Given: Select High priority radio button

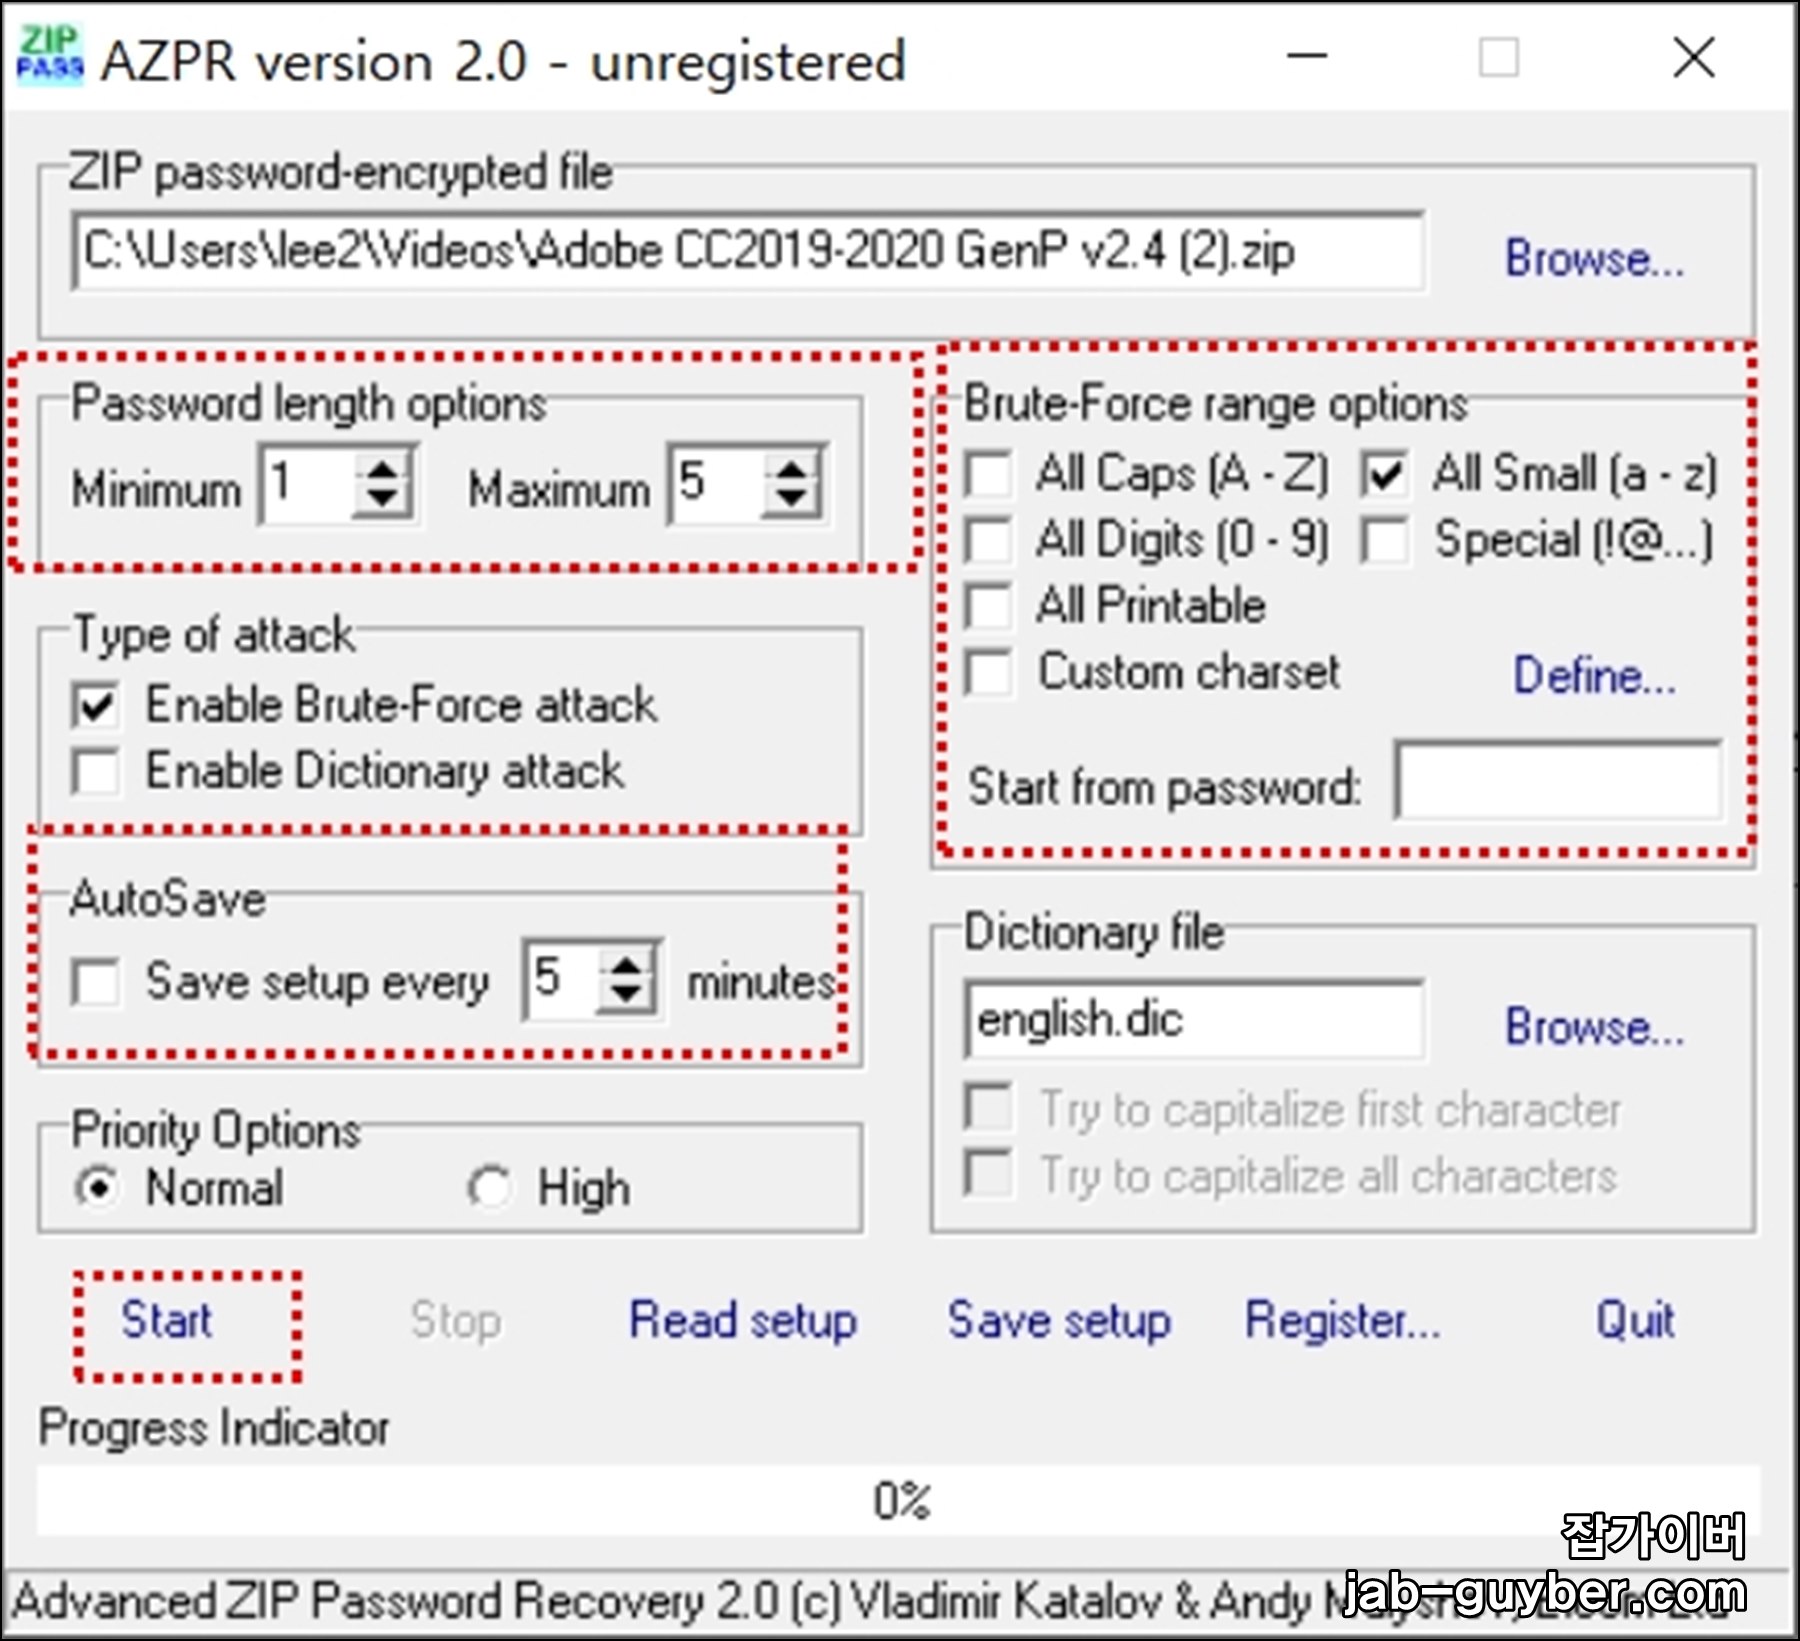Looking at the screenshot, I should point(490,1188).
